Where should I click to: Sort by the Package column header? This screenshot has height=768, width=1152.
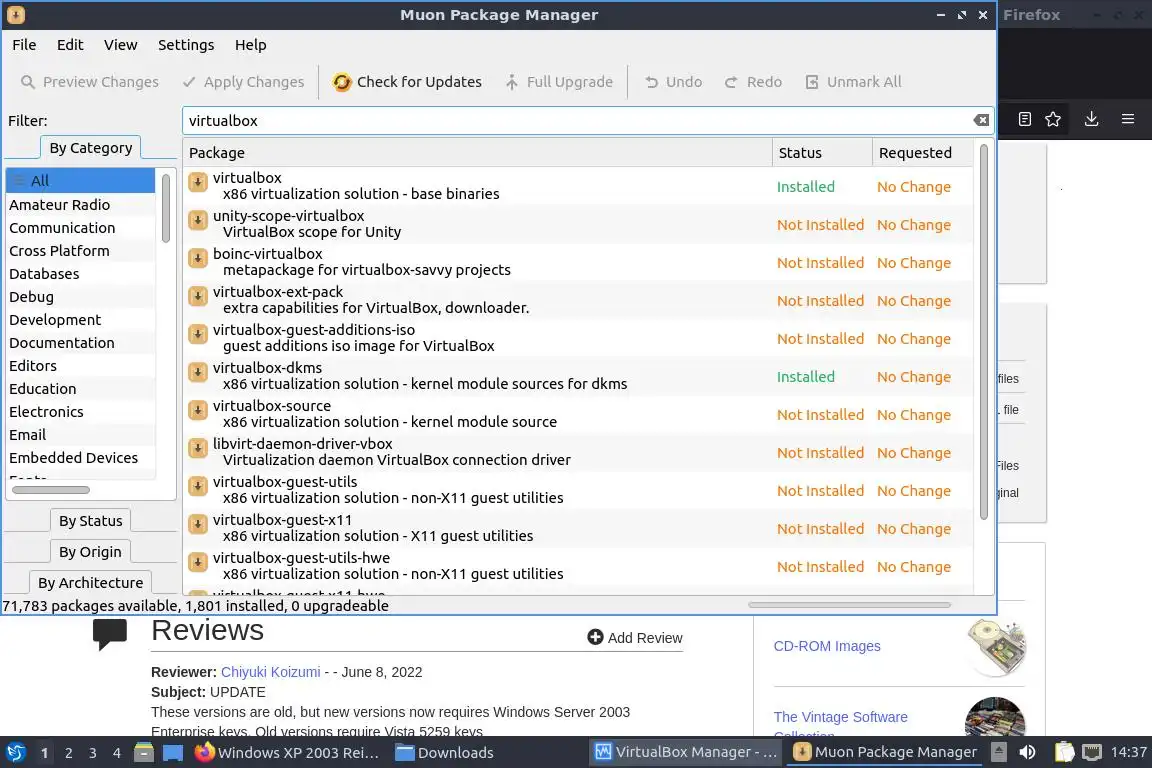(x=477, y=152)
